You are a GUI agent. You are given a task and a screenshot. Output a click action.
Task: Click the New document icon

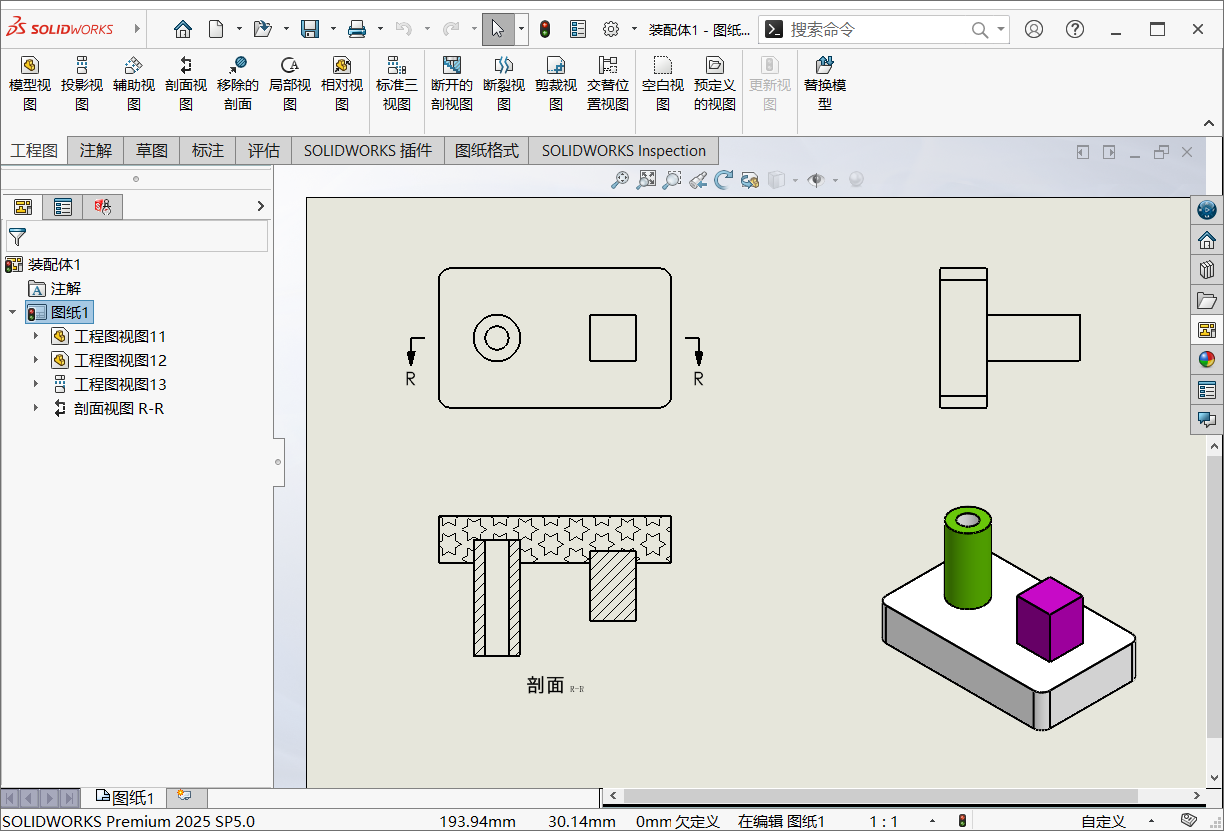(216, 29)
